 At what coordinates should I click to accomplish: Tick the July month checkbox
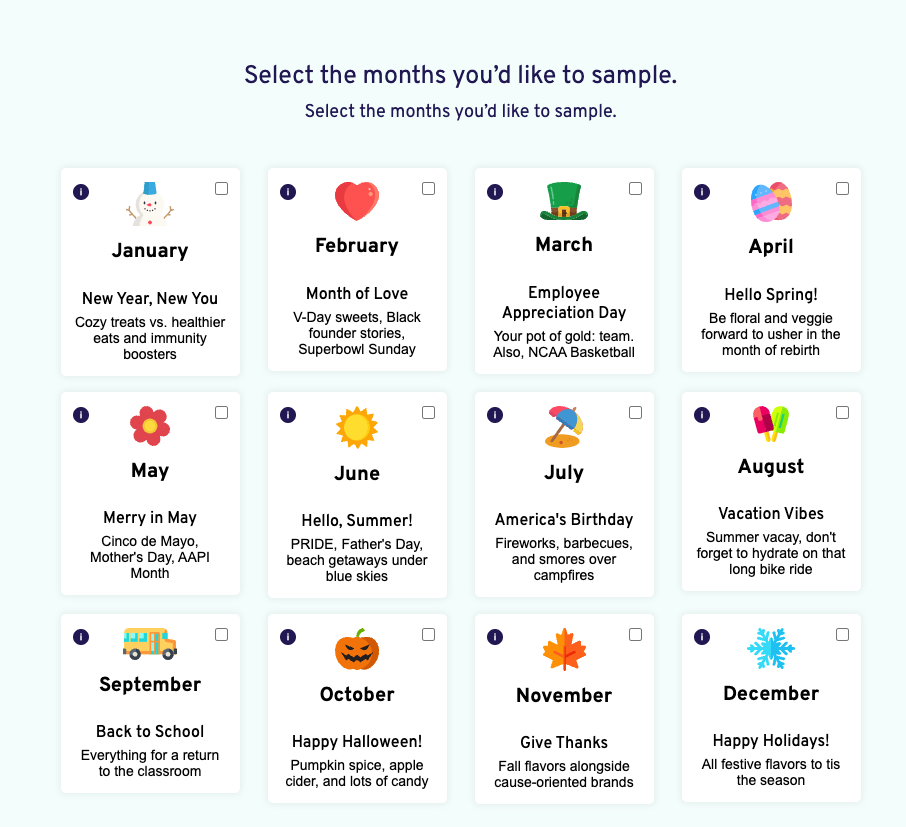tap(635, 412)
